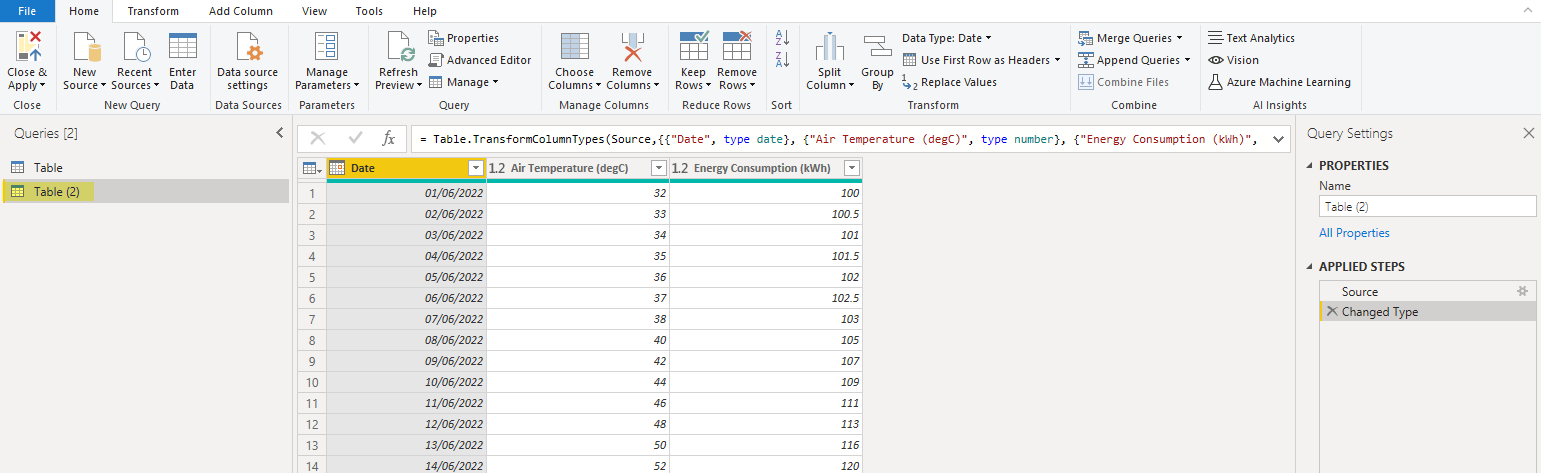Open Azure Machine Learning

point(1279,82)
